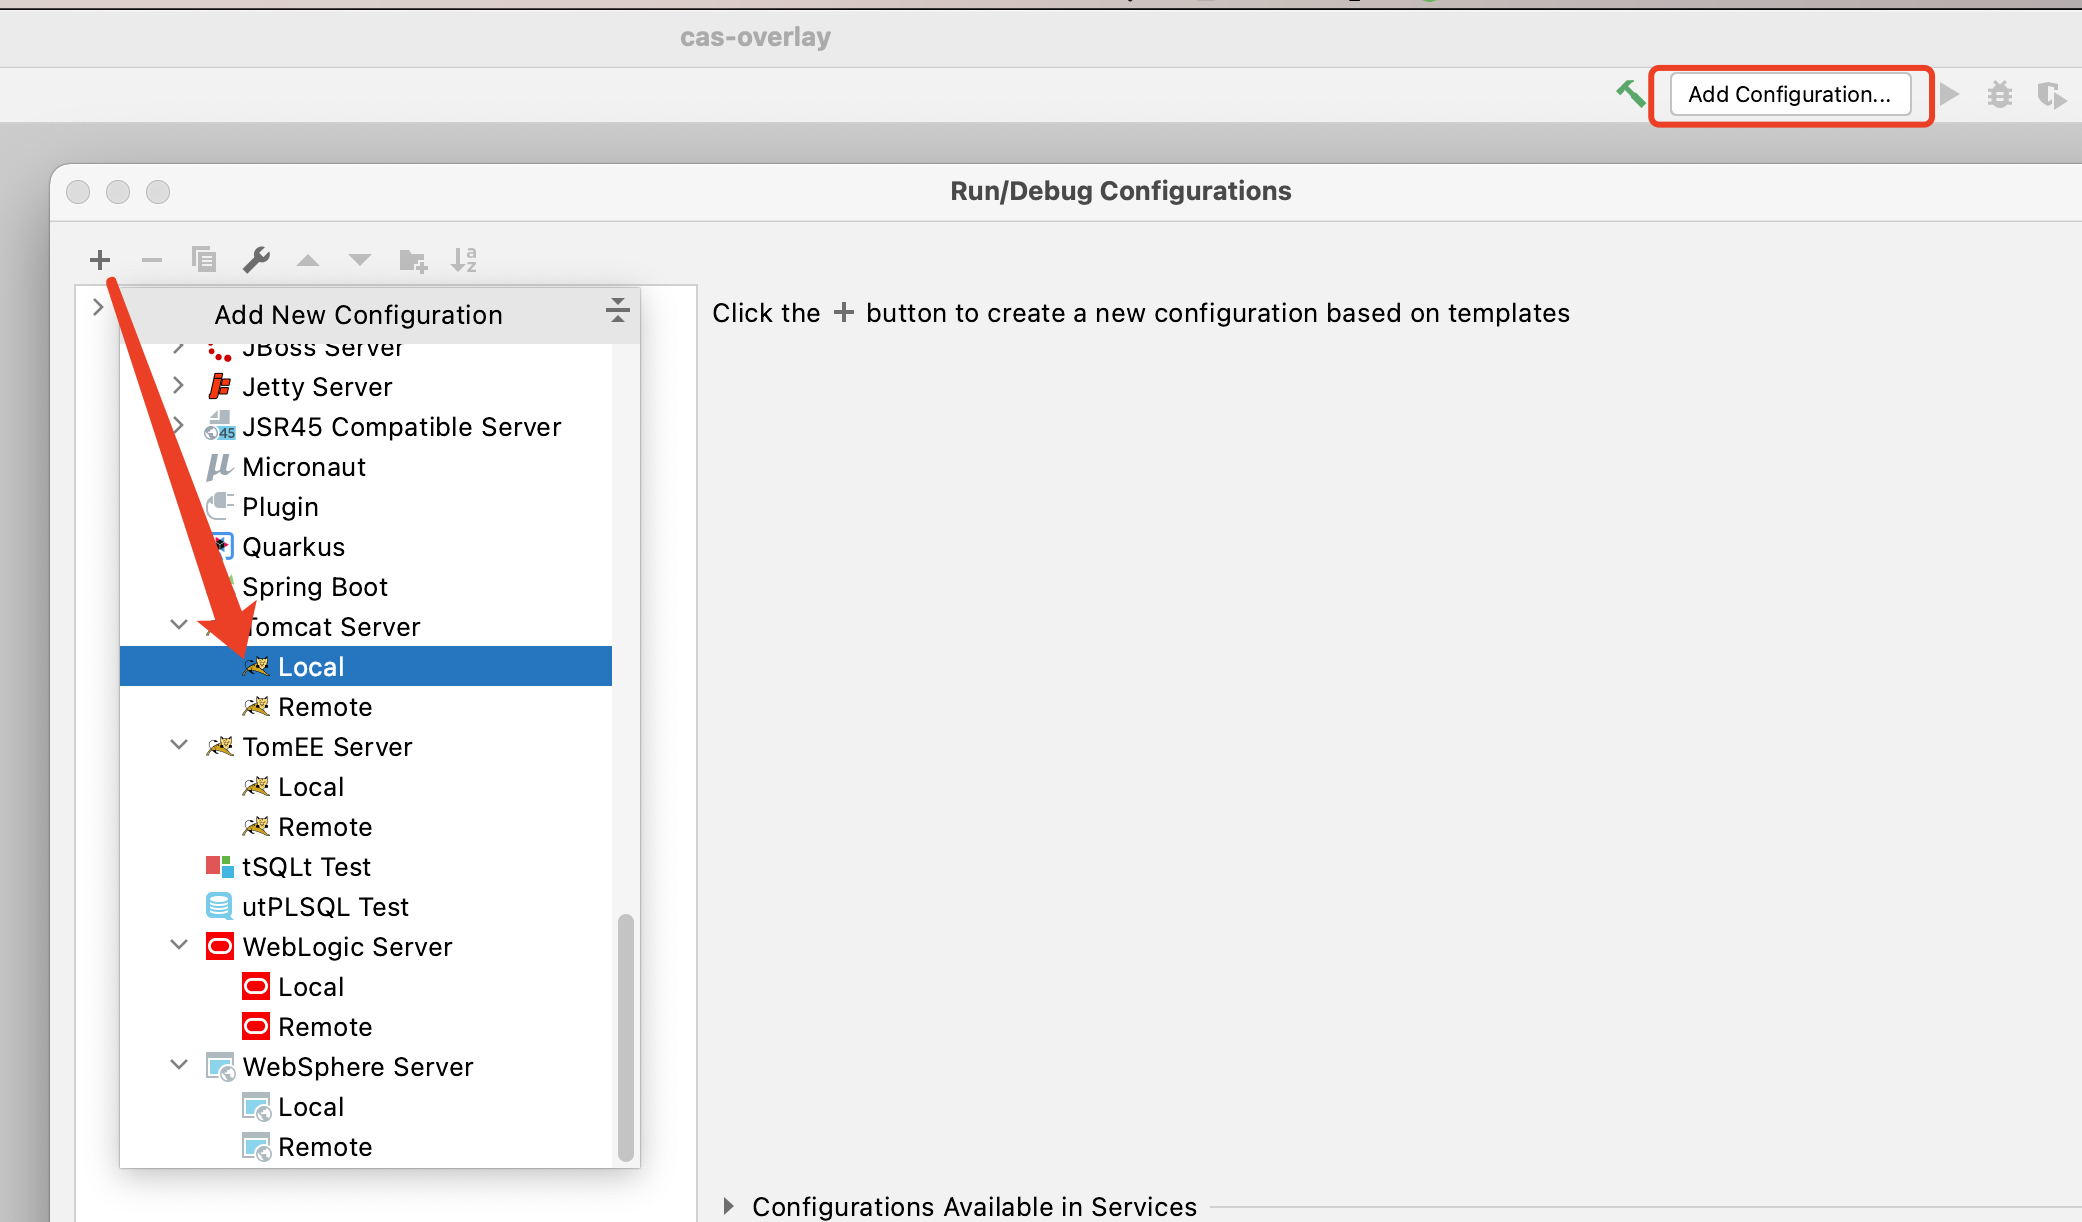
Task: Click the folder/group configurations icon
Action: click(x=414, y=257)
